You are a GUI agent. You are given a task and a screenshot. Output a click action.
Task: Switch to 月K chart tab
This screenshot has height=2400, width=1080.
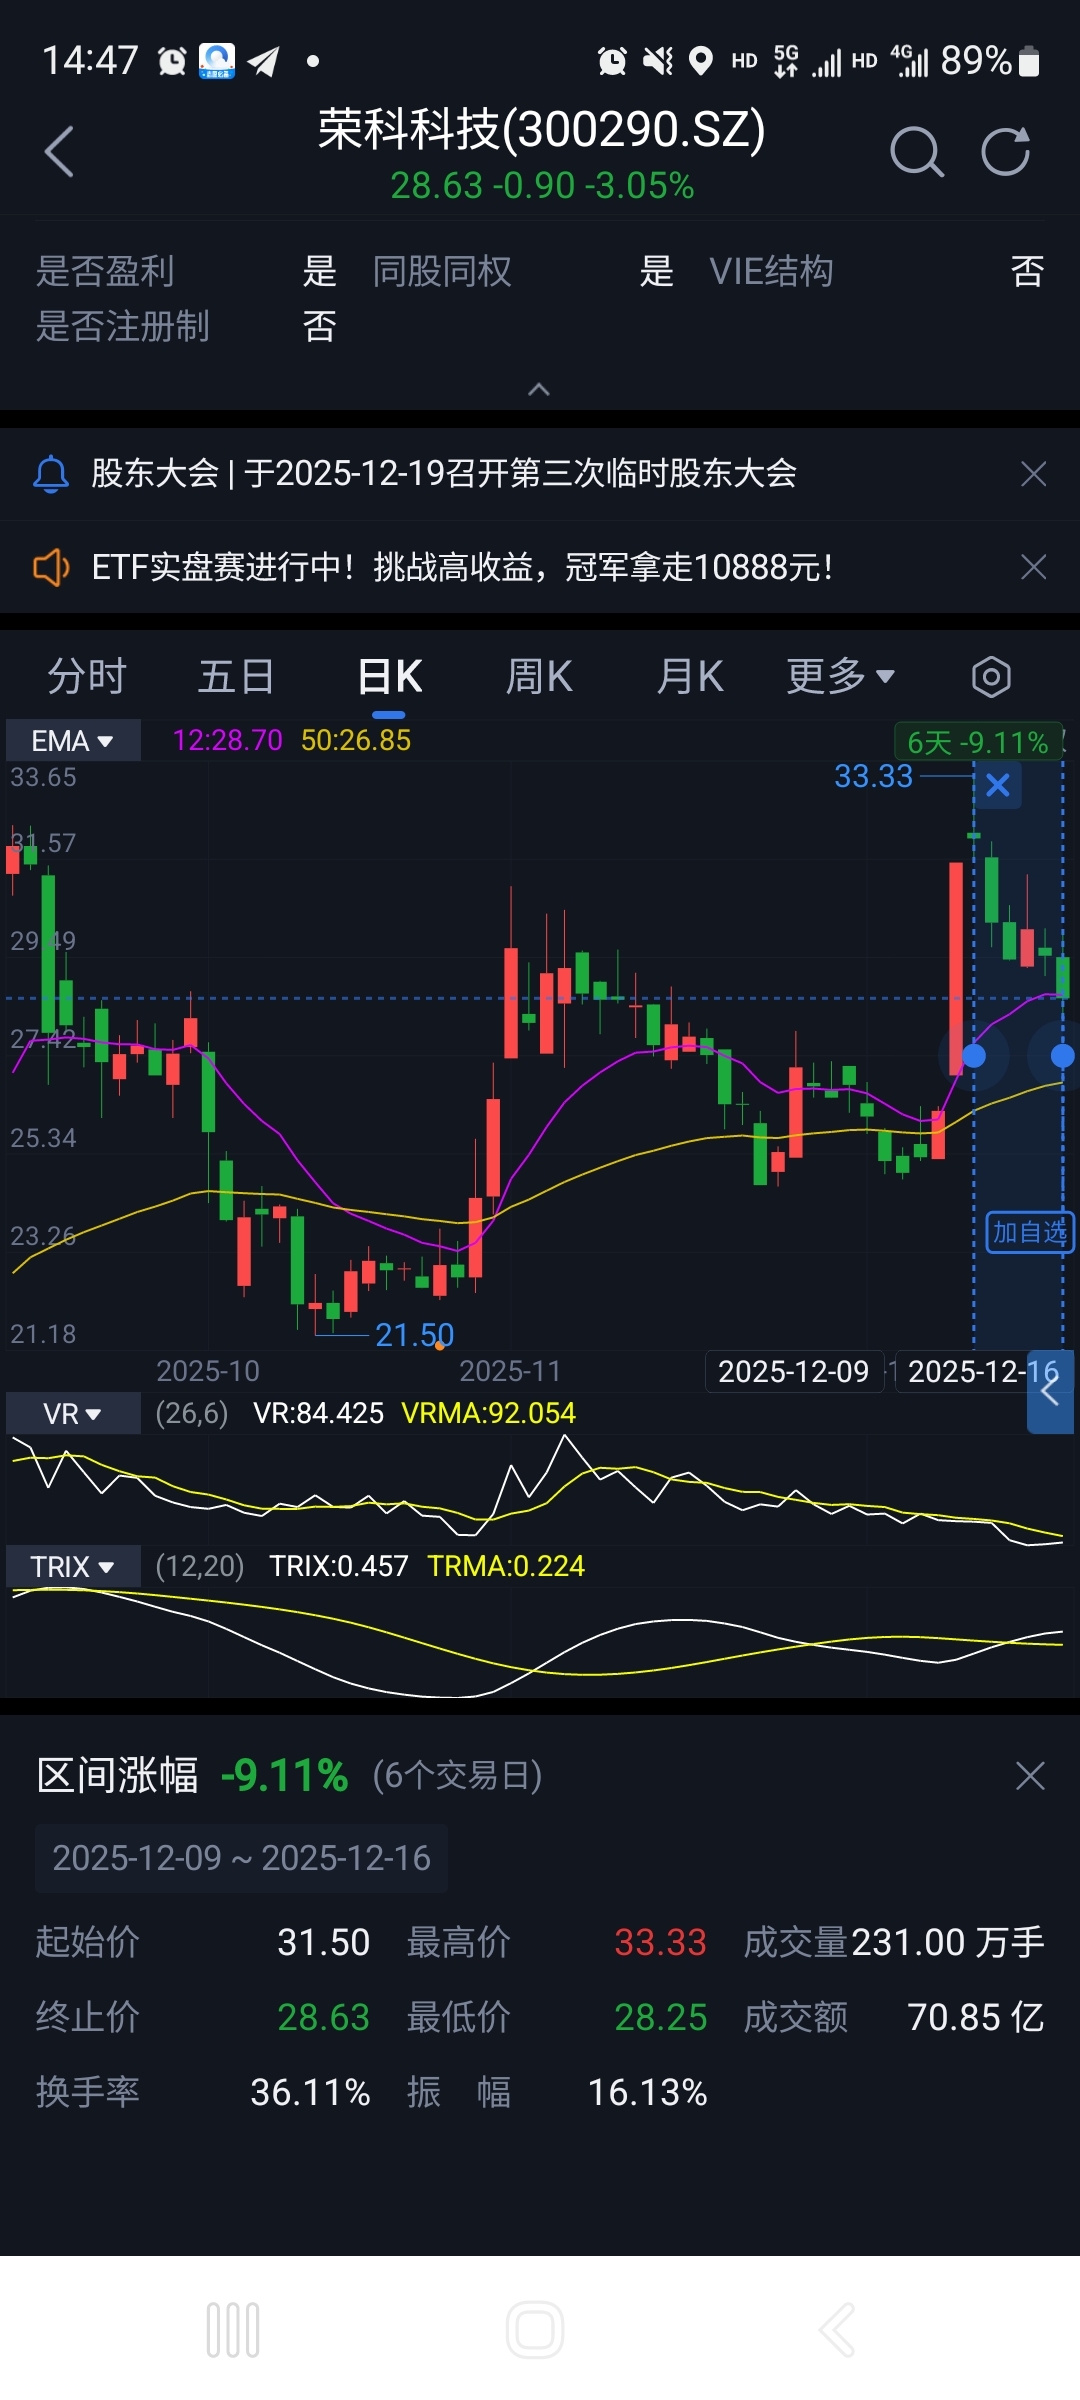tap(689, 676)
